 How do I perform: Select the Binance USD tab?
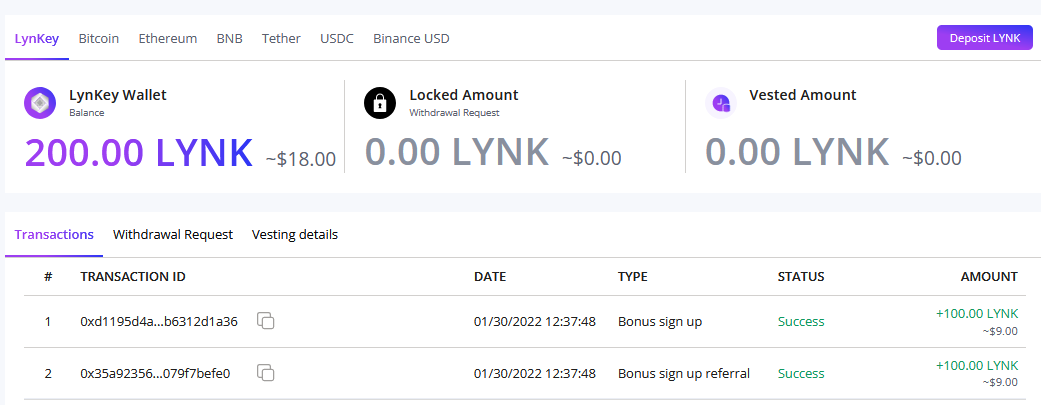click(x=411, y=39)
